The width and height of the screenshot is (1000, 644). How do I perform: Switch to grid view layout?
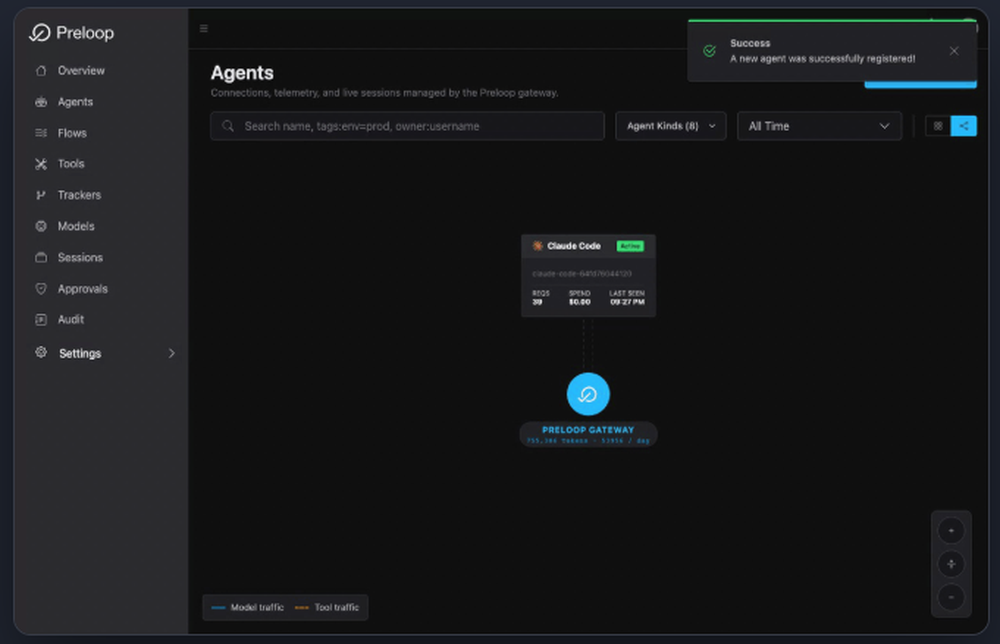pos(938,126)
